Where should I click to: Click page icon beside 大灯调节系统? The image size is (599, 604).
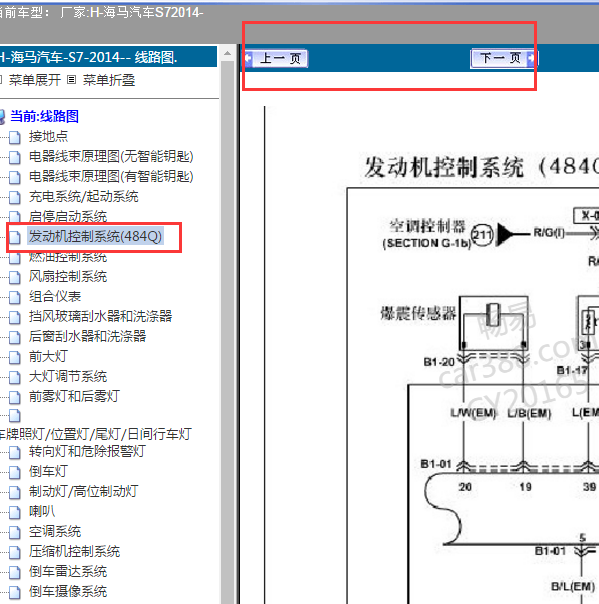click(15, 378)
